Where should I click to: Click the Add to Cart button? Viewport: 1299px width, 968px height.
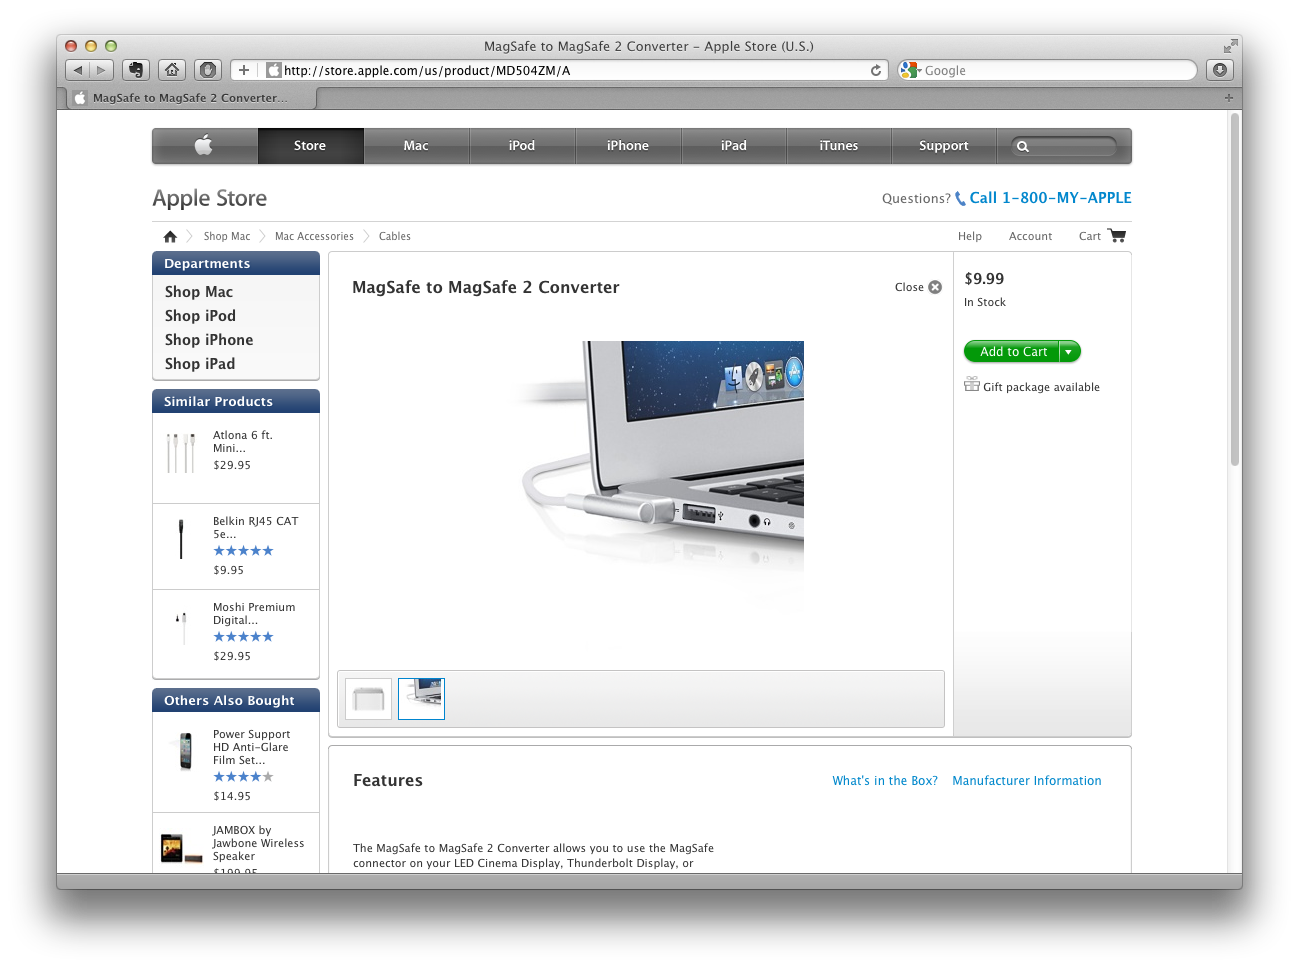point(1012,352)
